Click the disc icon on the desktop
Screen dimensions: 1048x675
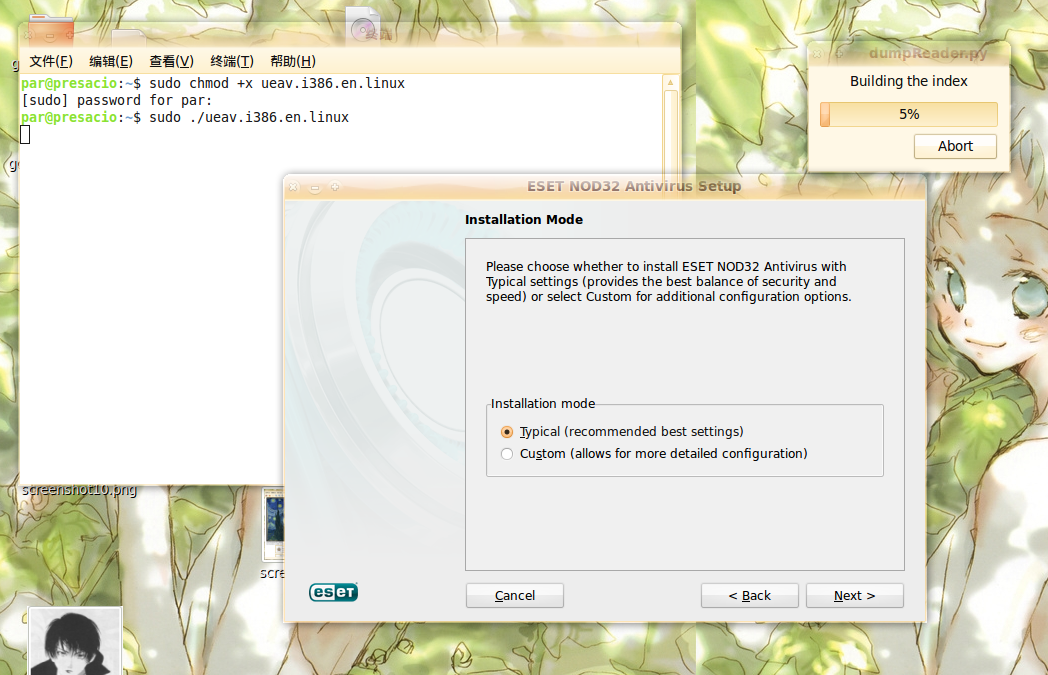pyautogui.click(x=364, y=25)
